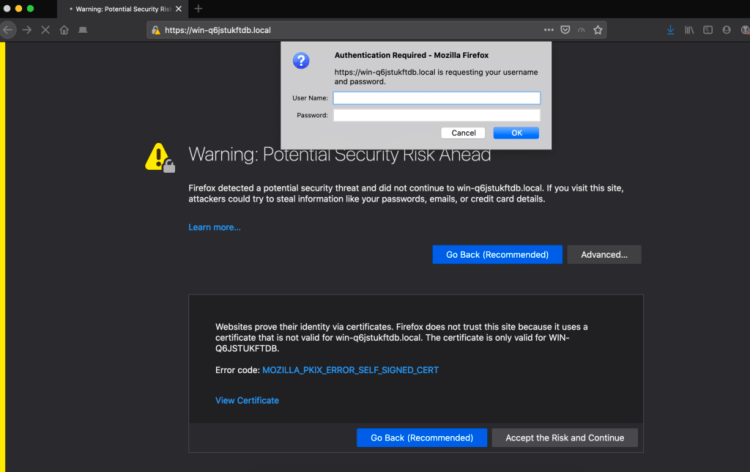Focus the User Name input field
The height and width of the screenshot is (472, 750).
click(437, 98)
